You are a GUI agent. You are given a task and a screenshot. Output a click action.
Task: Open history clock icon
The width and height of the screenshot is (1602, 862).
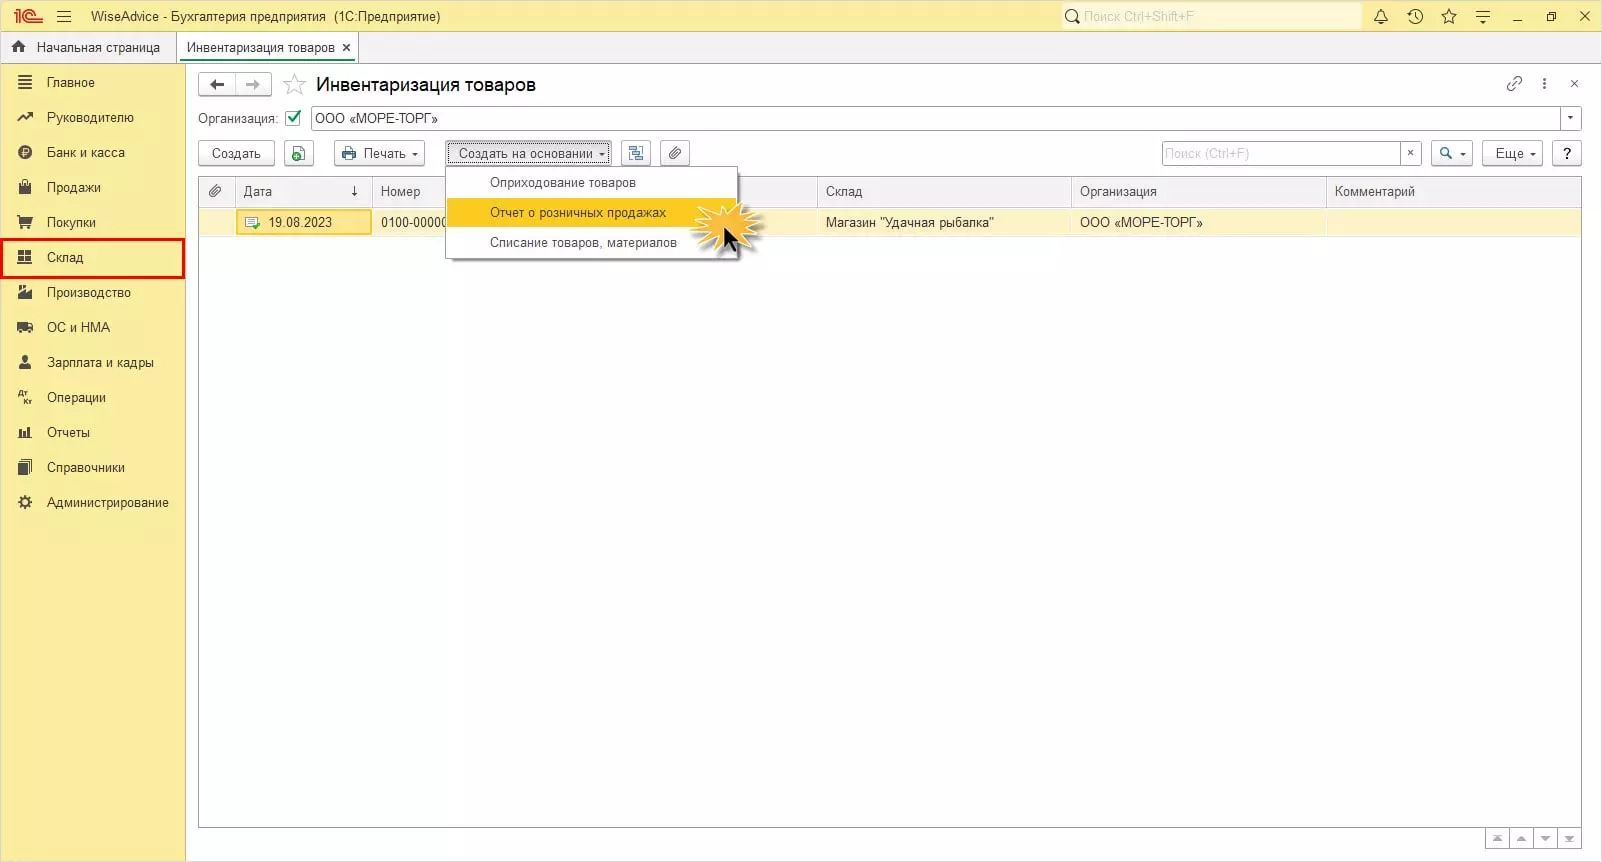click(x=1415, y=16)
